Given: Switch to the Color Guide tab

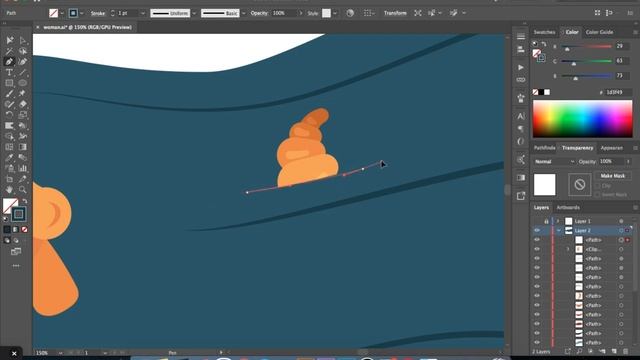Looking at the screenshot, I should point(599,32).
